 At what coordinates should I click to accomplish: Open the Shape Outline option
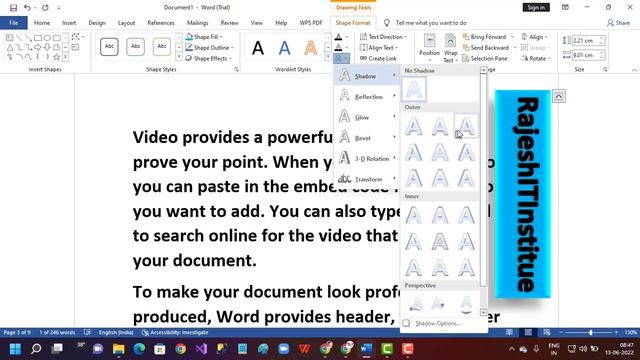coord(209,47)
